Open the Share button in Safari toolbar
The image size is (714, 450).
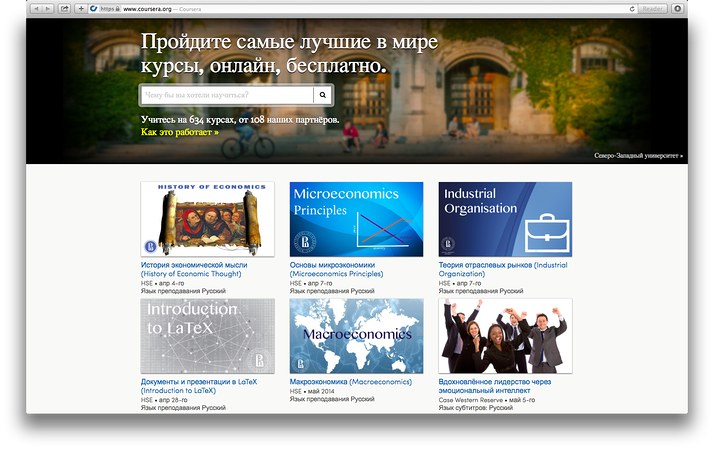tap(64, 9)
